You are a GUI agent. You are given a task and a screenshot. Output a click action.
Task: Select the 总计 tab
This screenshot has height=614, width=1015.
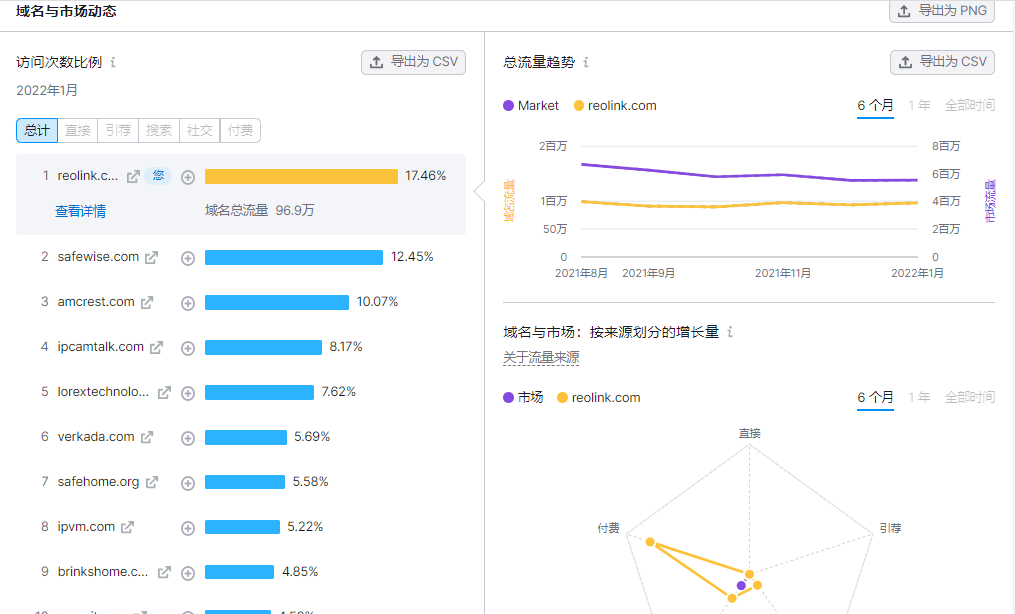point(37,130)
